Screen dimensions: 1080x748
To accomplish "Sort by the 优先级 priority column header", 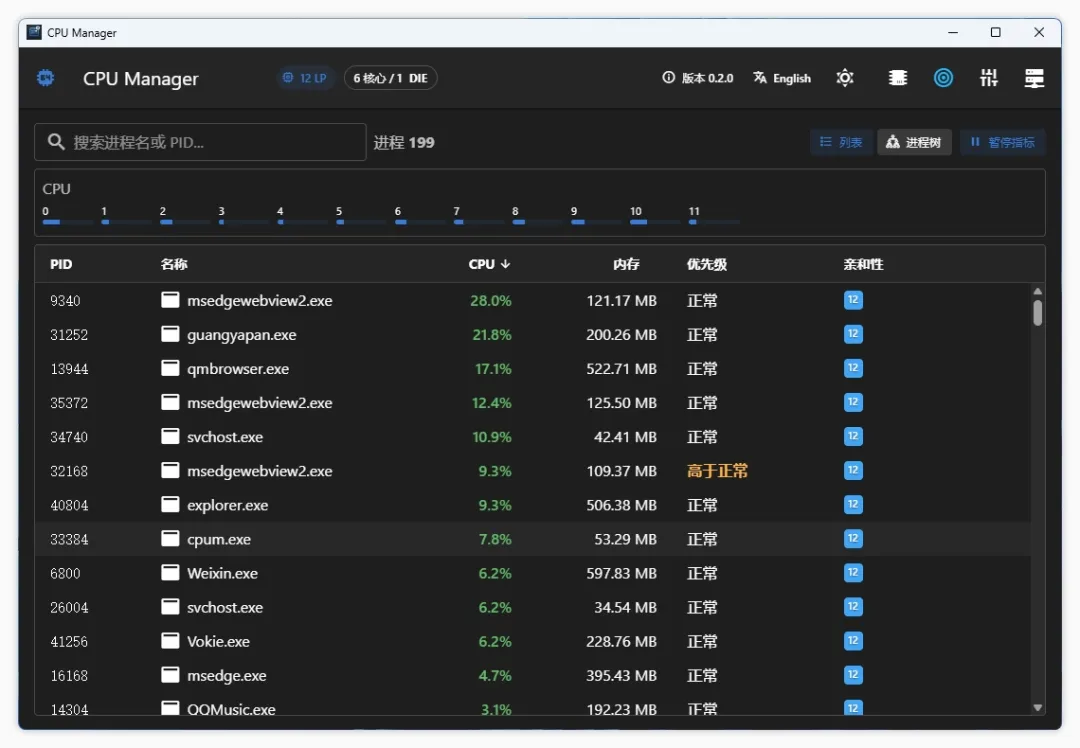I will [707, 264].
